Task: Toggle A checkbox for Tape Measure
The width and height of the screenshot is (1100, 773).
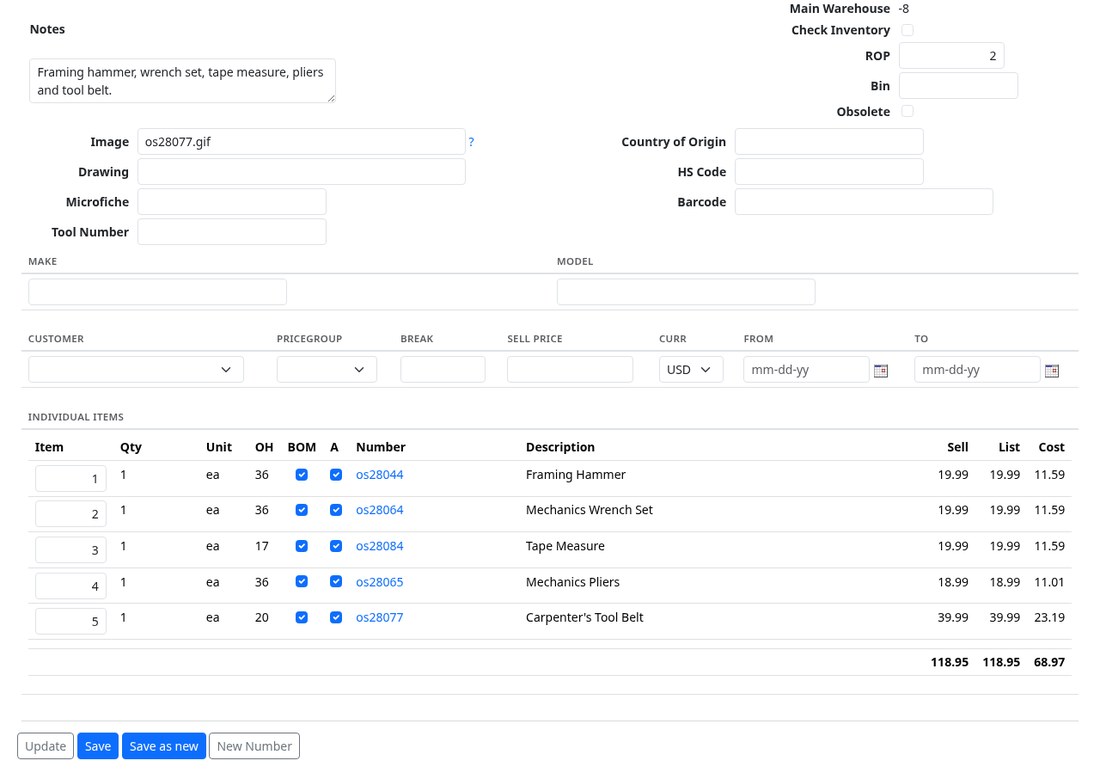Action: tap(336, 546)
